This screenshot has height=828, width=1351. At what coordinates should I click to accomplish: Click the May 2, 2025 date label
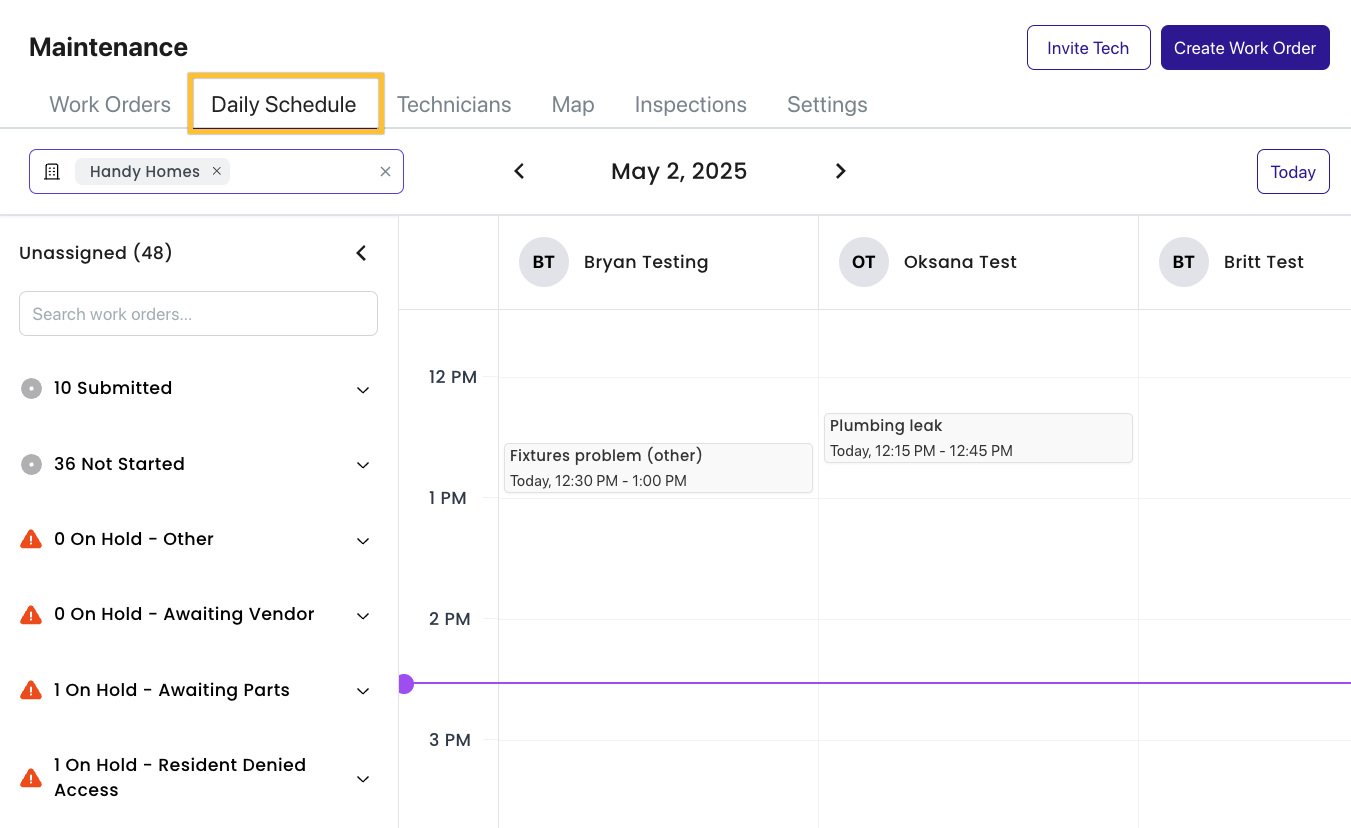pos(679,171)
